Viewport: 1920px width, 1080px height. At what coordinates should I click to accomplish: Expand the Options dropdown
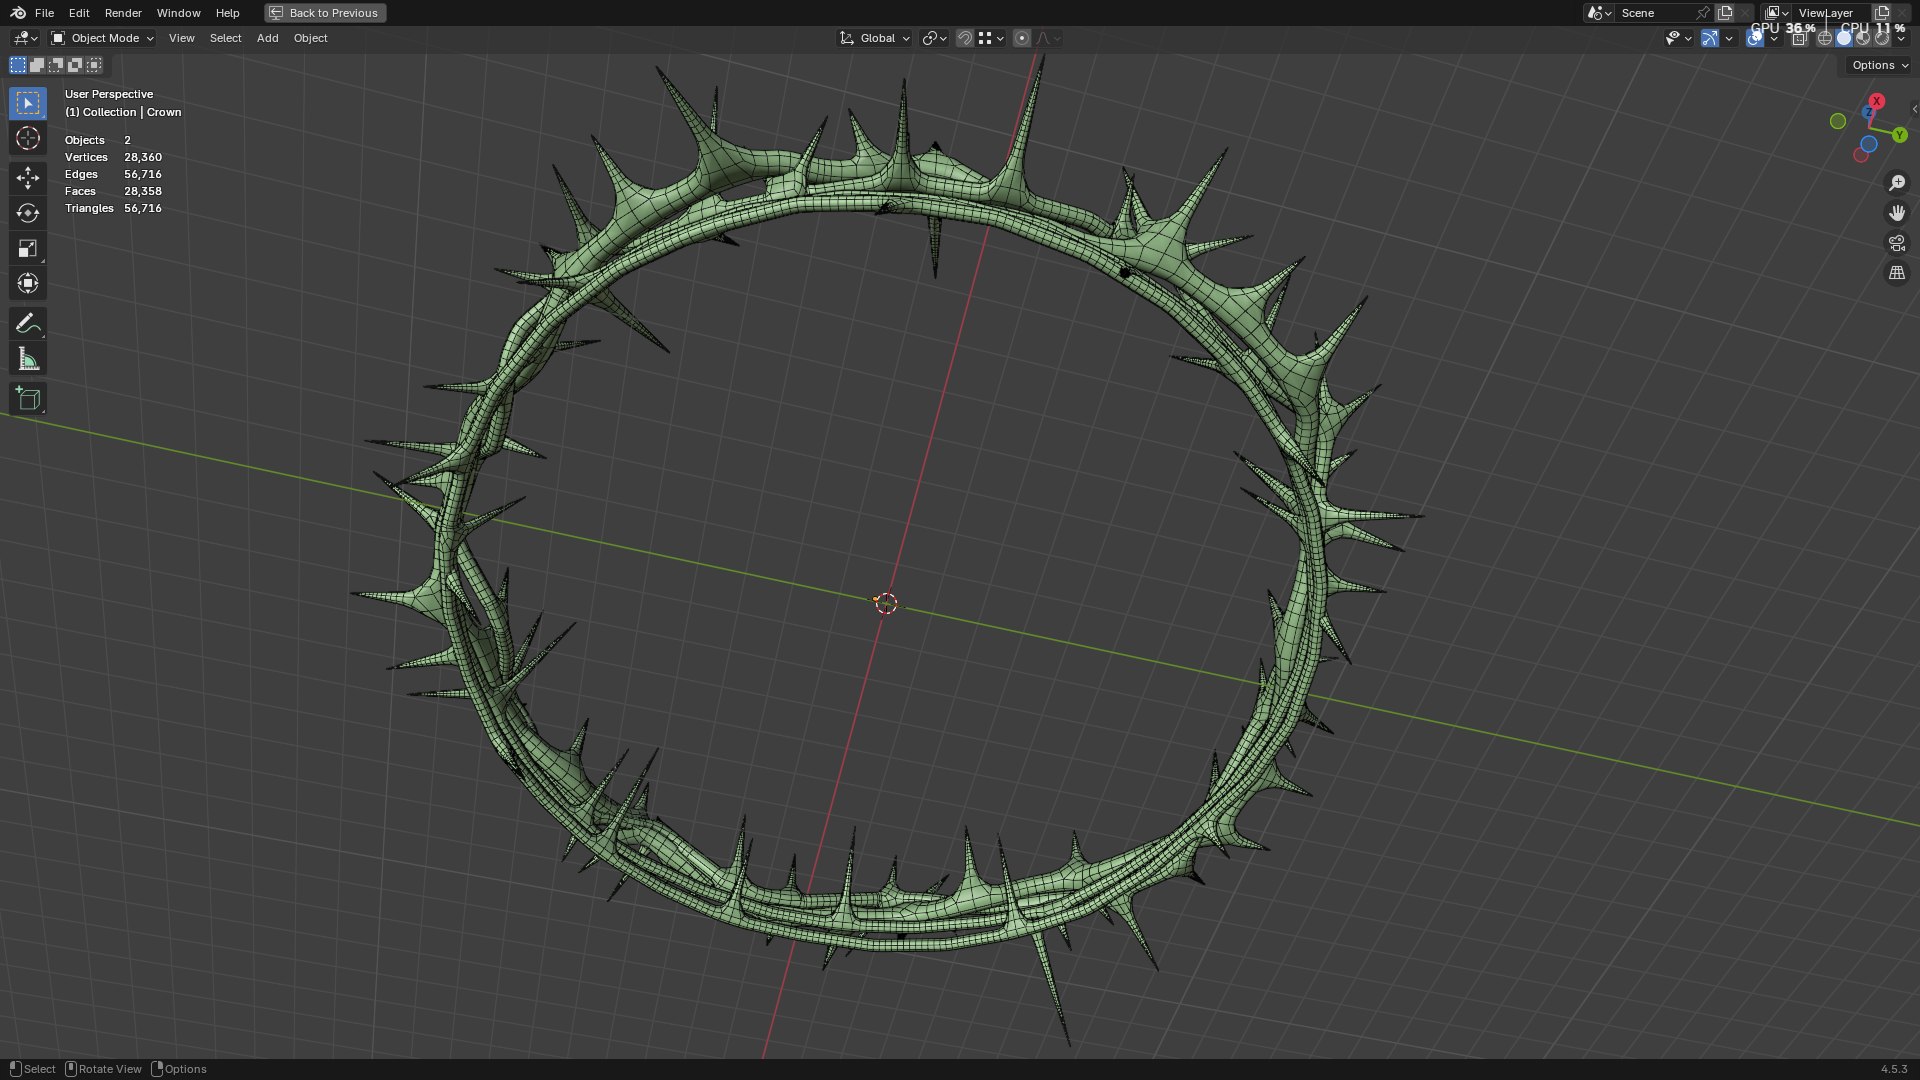[1879, 65]
